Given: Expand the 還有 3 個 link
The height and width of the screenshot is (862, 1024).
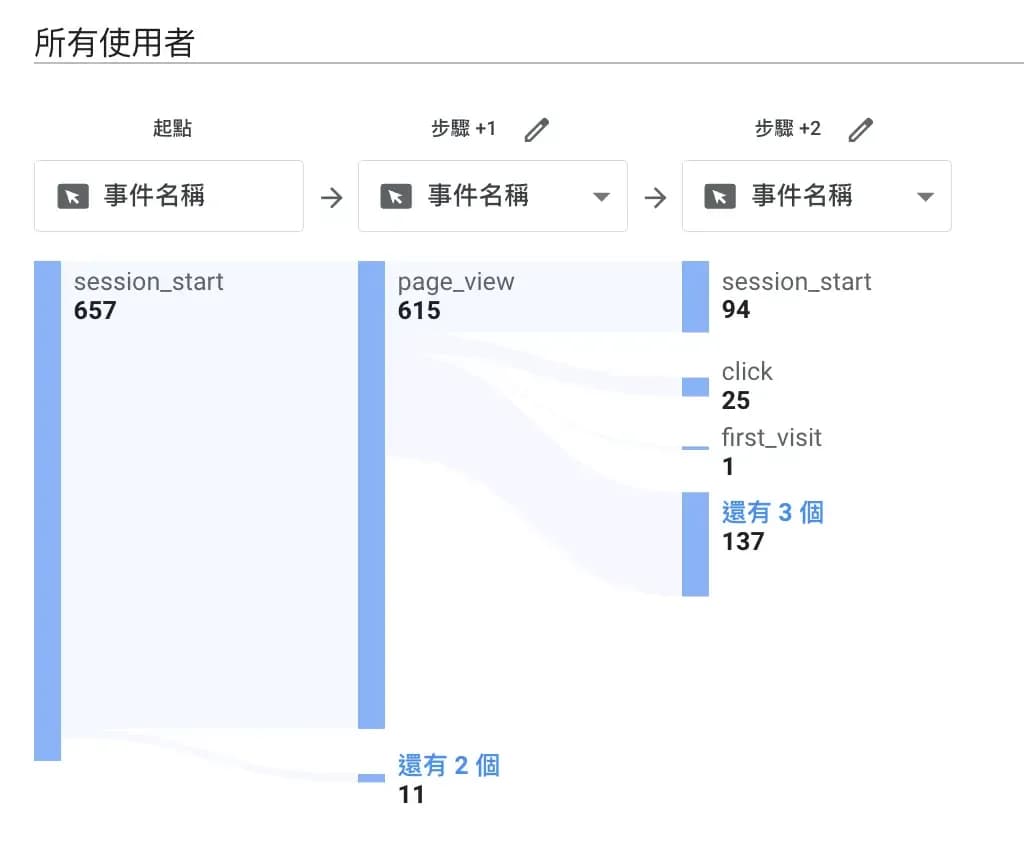Looking at the screenshot, I should point(773,513).
